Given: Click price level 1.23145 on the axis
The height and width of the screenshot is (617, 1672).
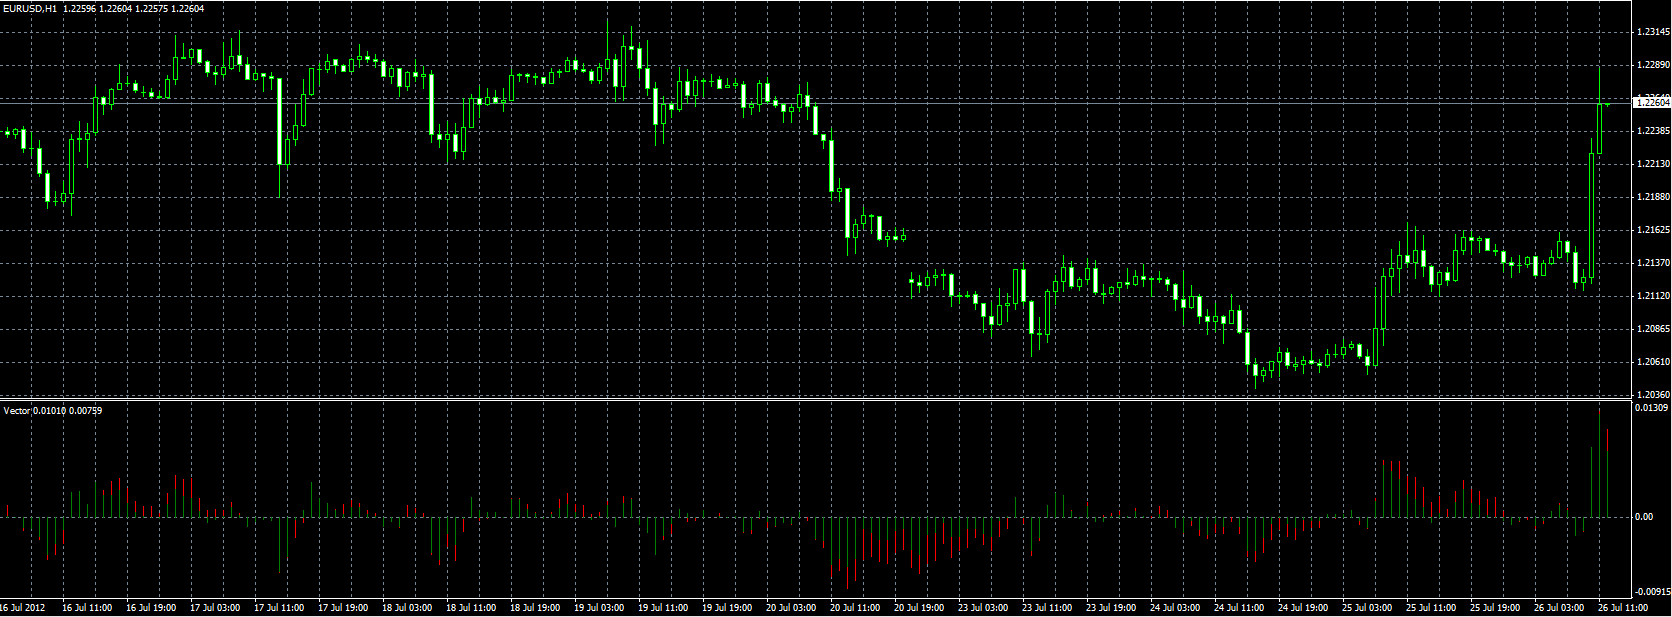Looking at the screenshot, I should coord(1652,32).
